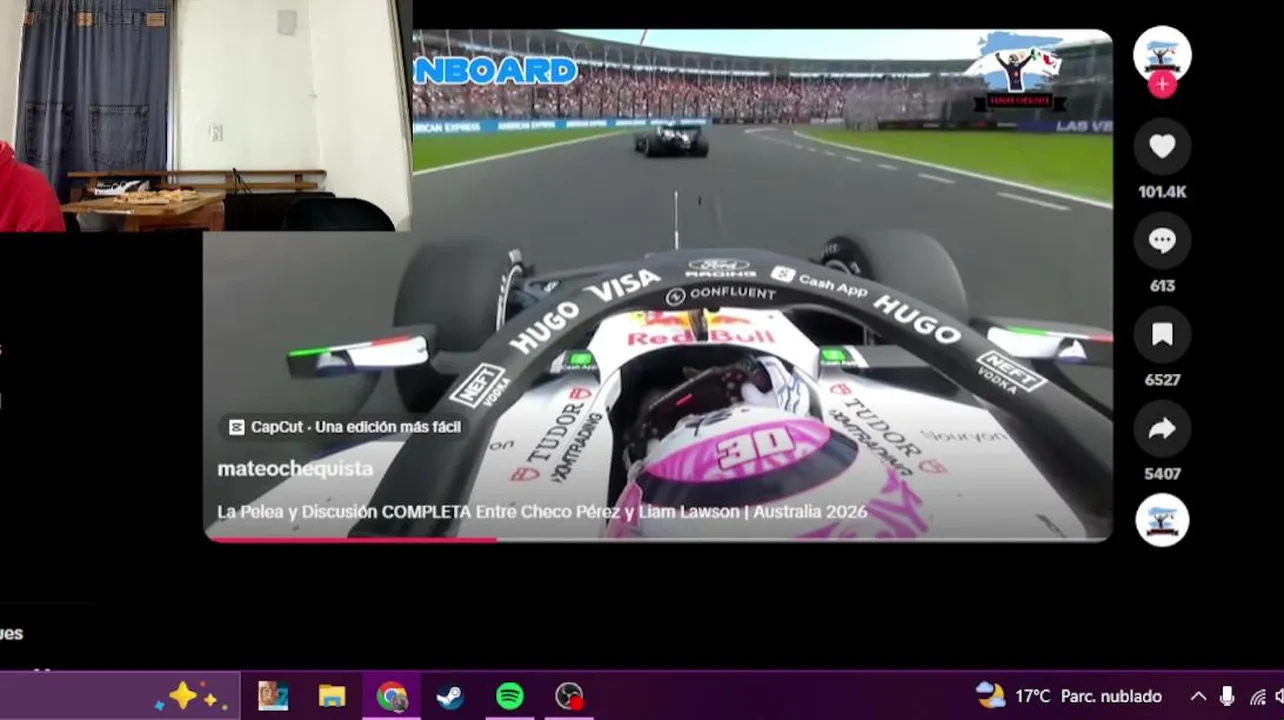Save the video with the bookmark icon

1162,335
